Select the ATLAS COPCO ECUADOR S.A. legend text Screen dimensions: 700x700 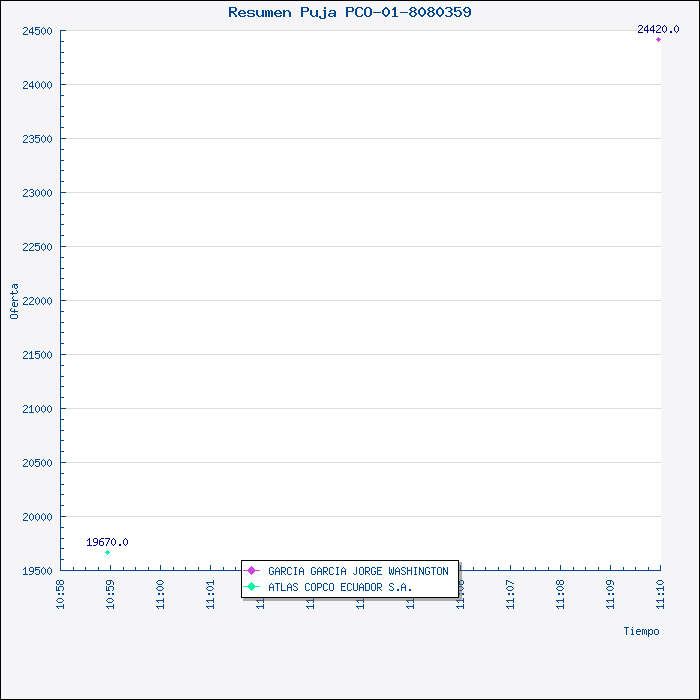(x=340, y=587)
